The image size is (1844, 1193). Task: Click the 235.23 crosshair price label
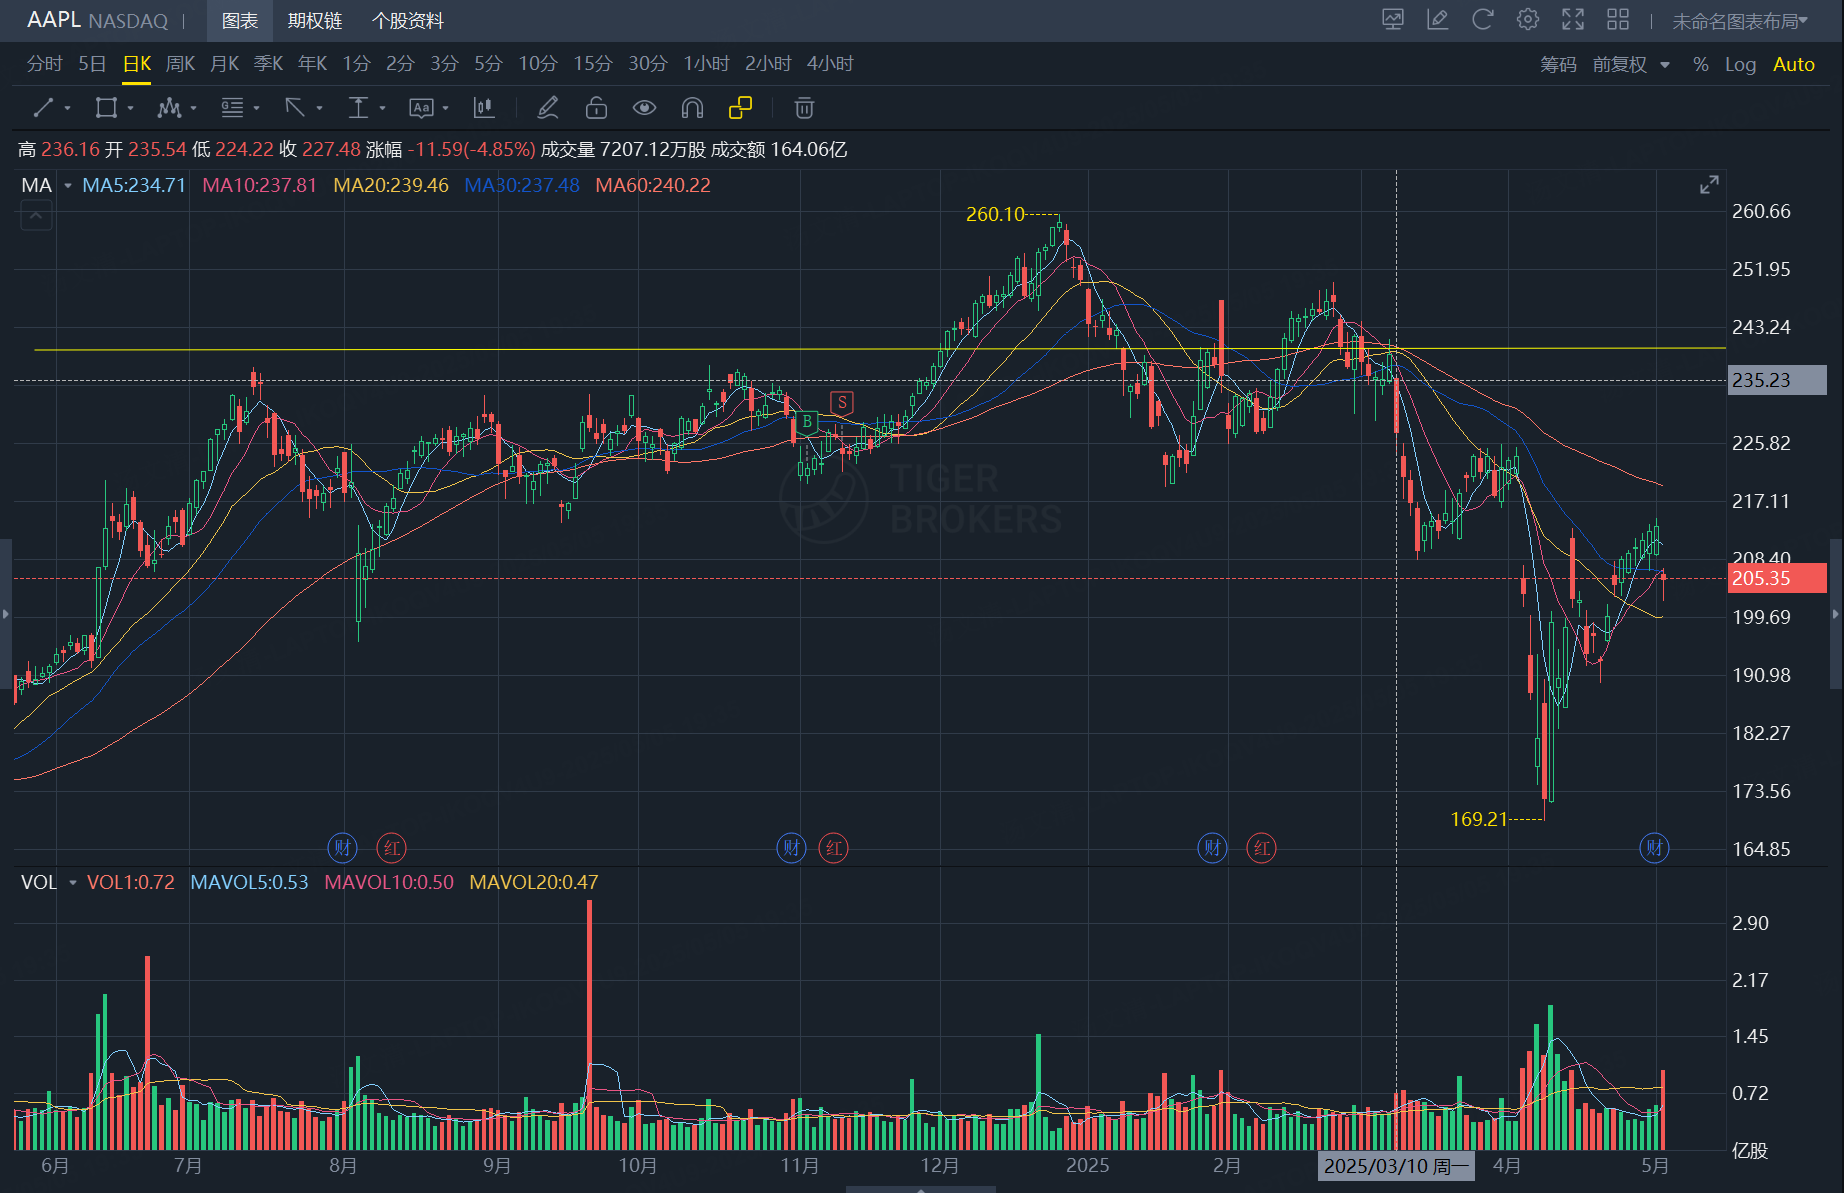[1777, 380]
